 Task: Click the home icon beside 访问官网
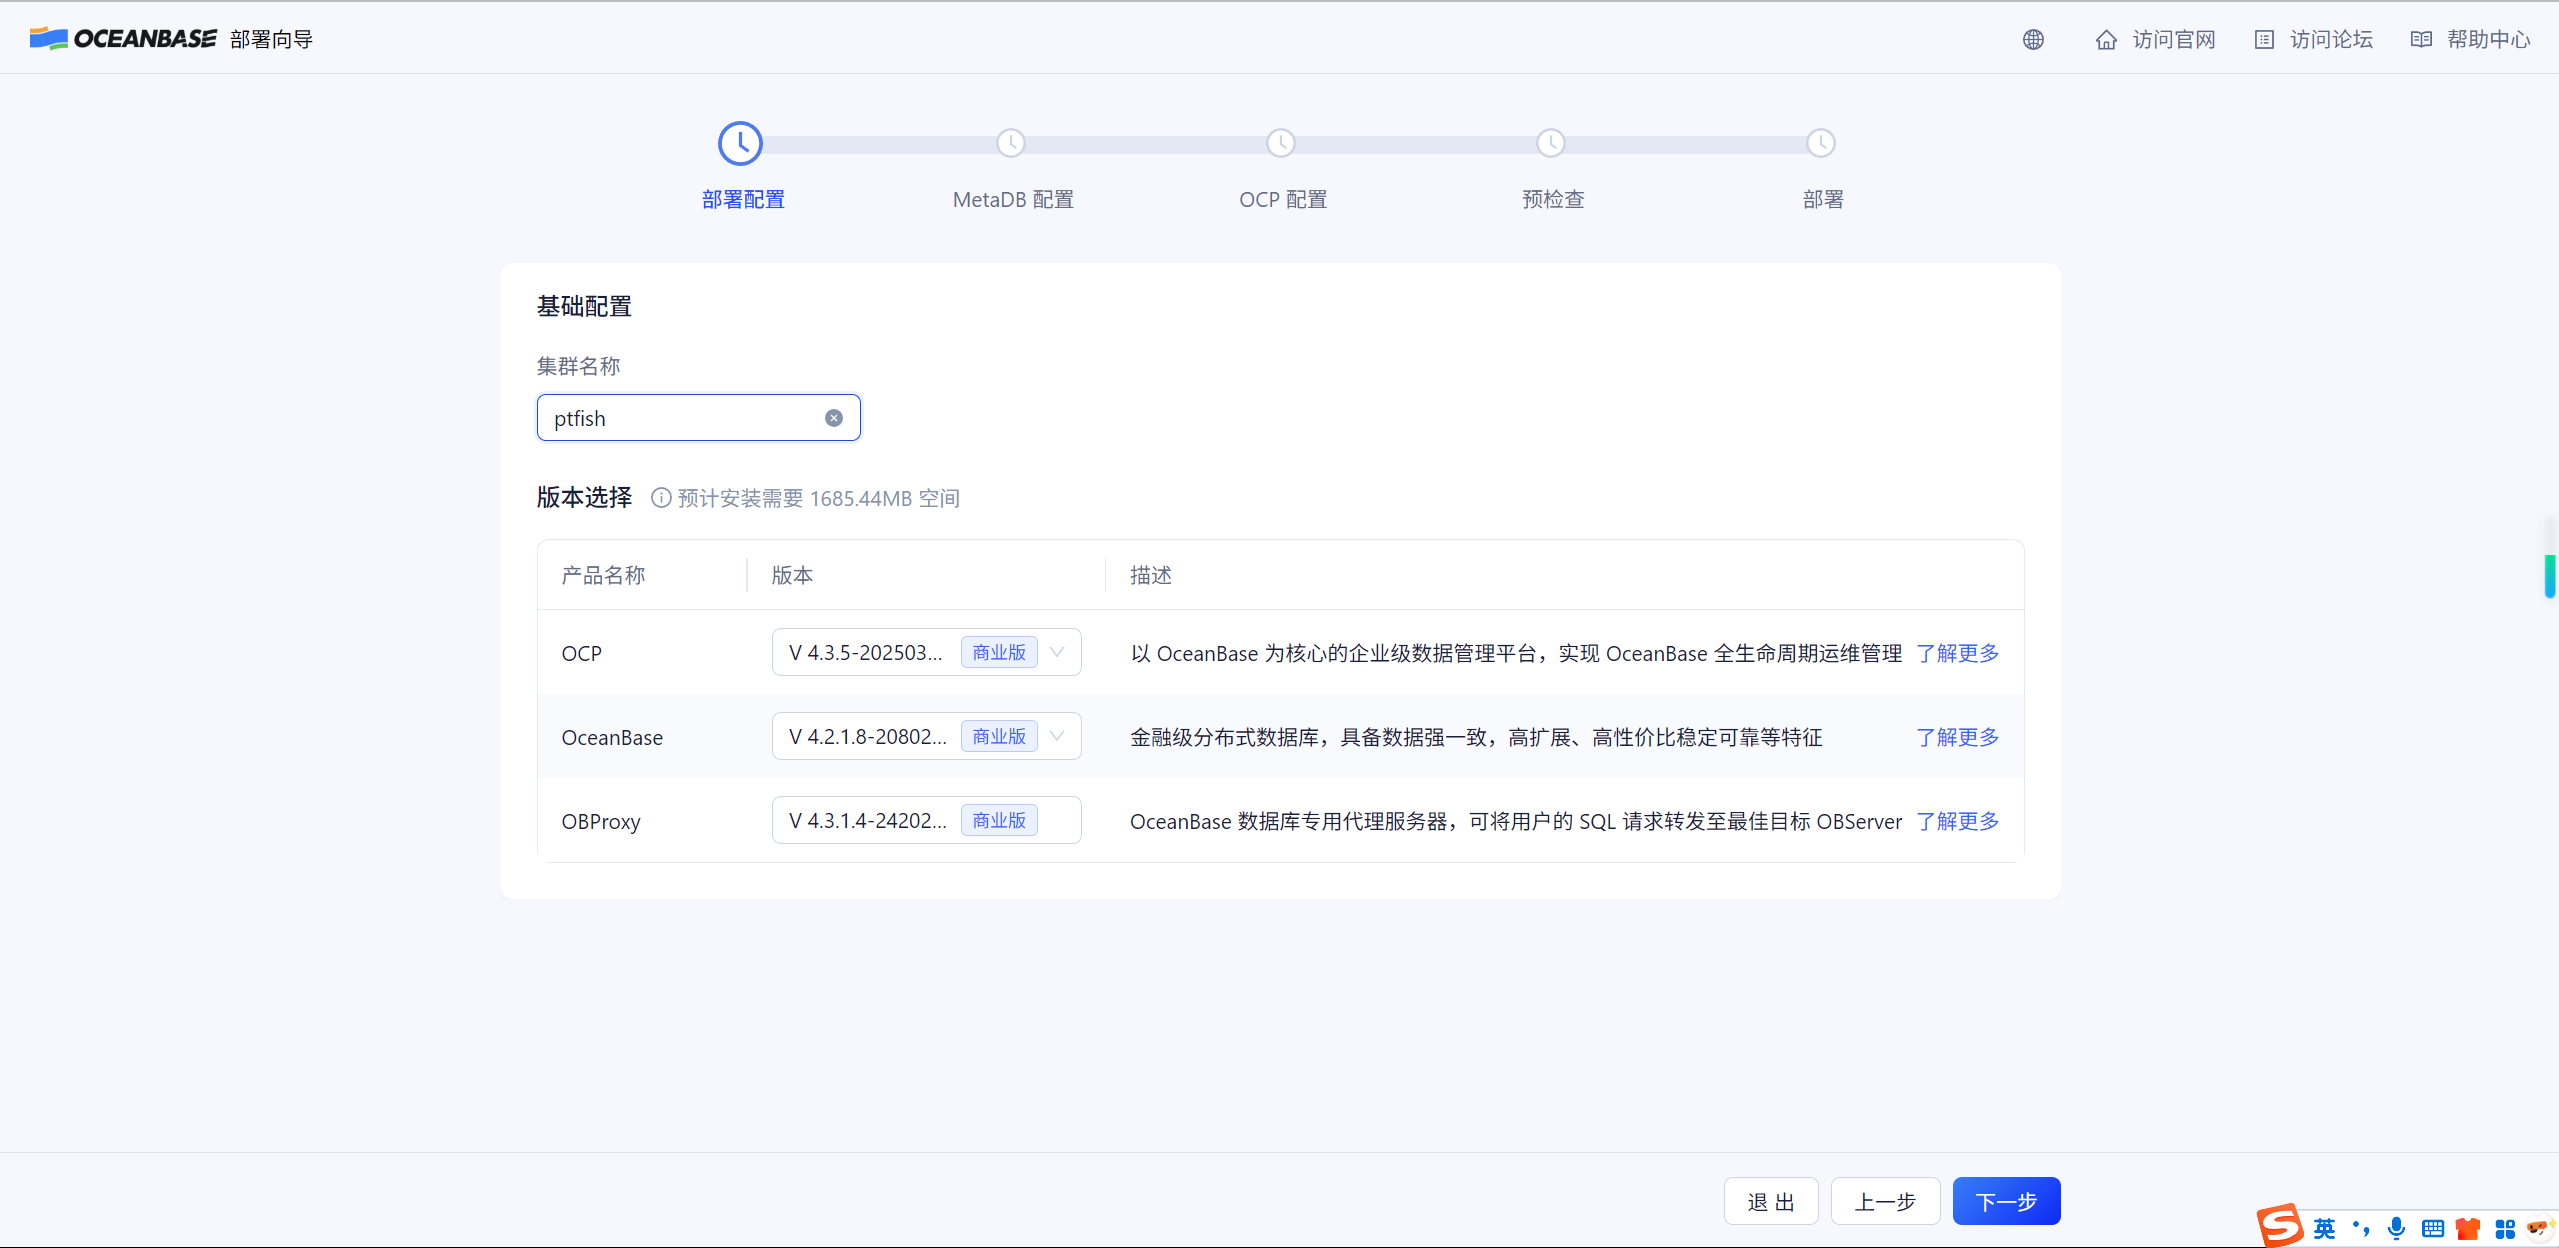point(2106,40)
